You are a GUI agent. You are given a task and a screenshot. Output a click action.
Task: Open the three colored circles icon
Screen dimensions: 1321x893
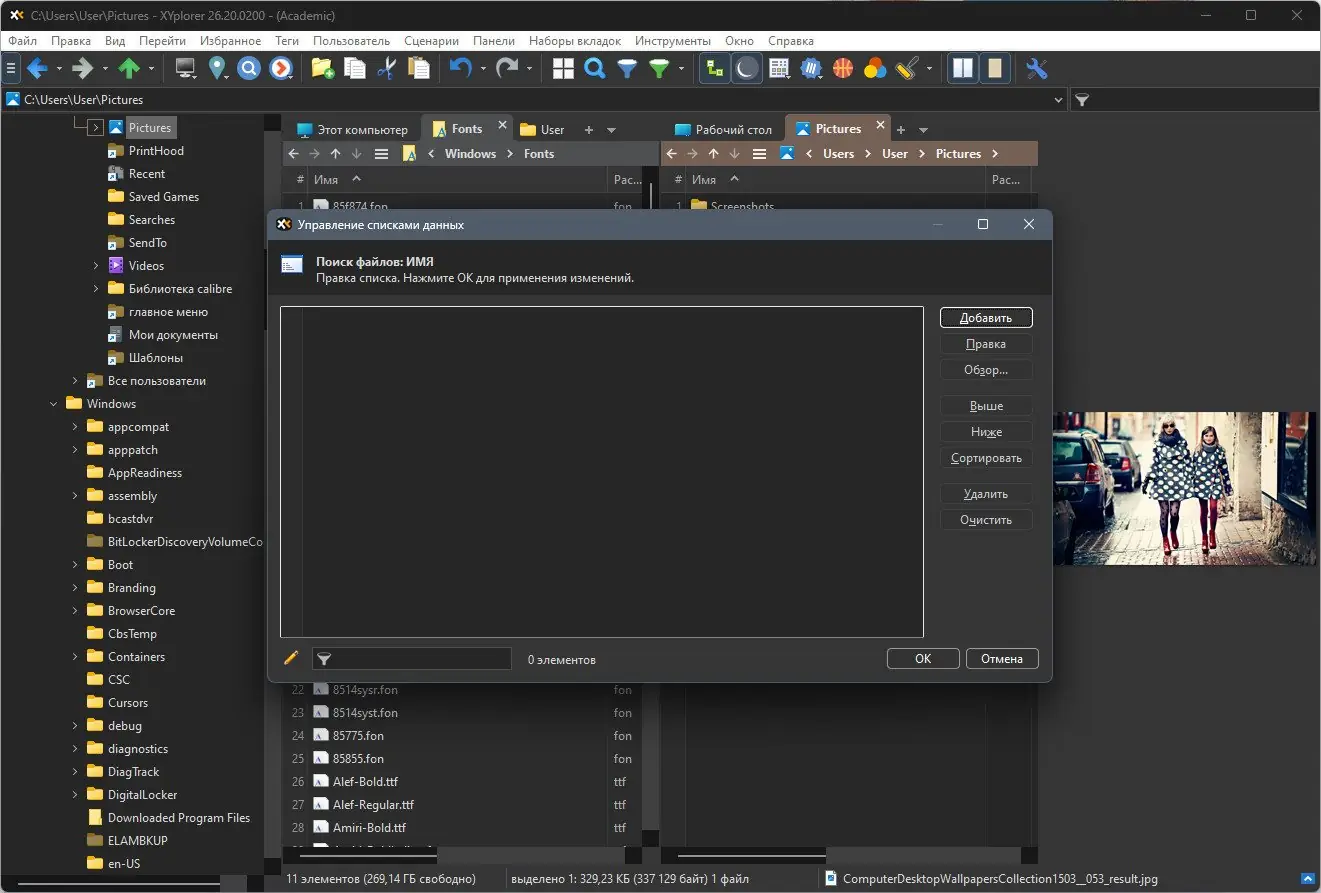pyautogui.click(x=875, y=68)
